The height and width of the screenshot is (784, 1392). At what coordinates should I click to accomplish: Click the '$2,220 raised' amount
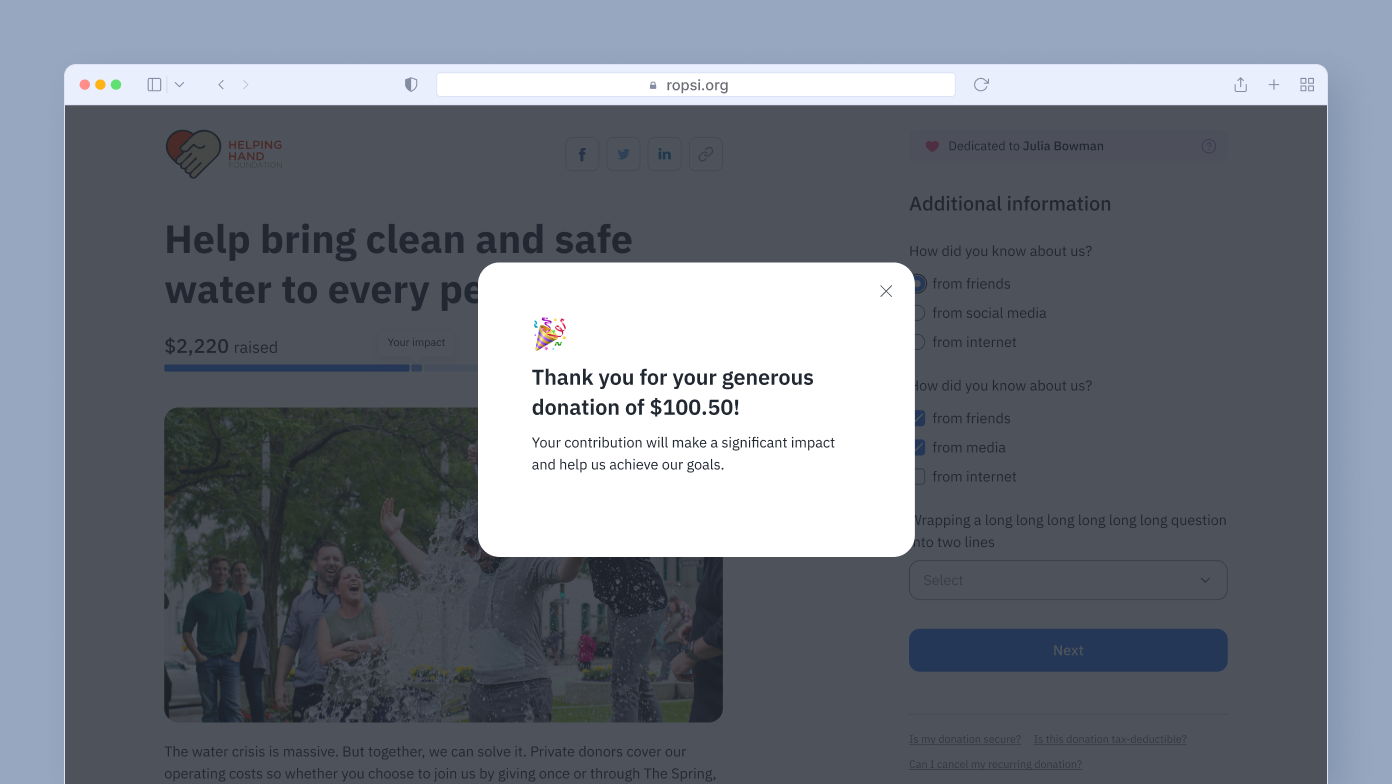[x=221, y=346]
